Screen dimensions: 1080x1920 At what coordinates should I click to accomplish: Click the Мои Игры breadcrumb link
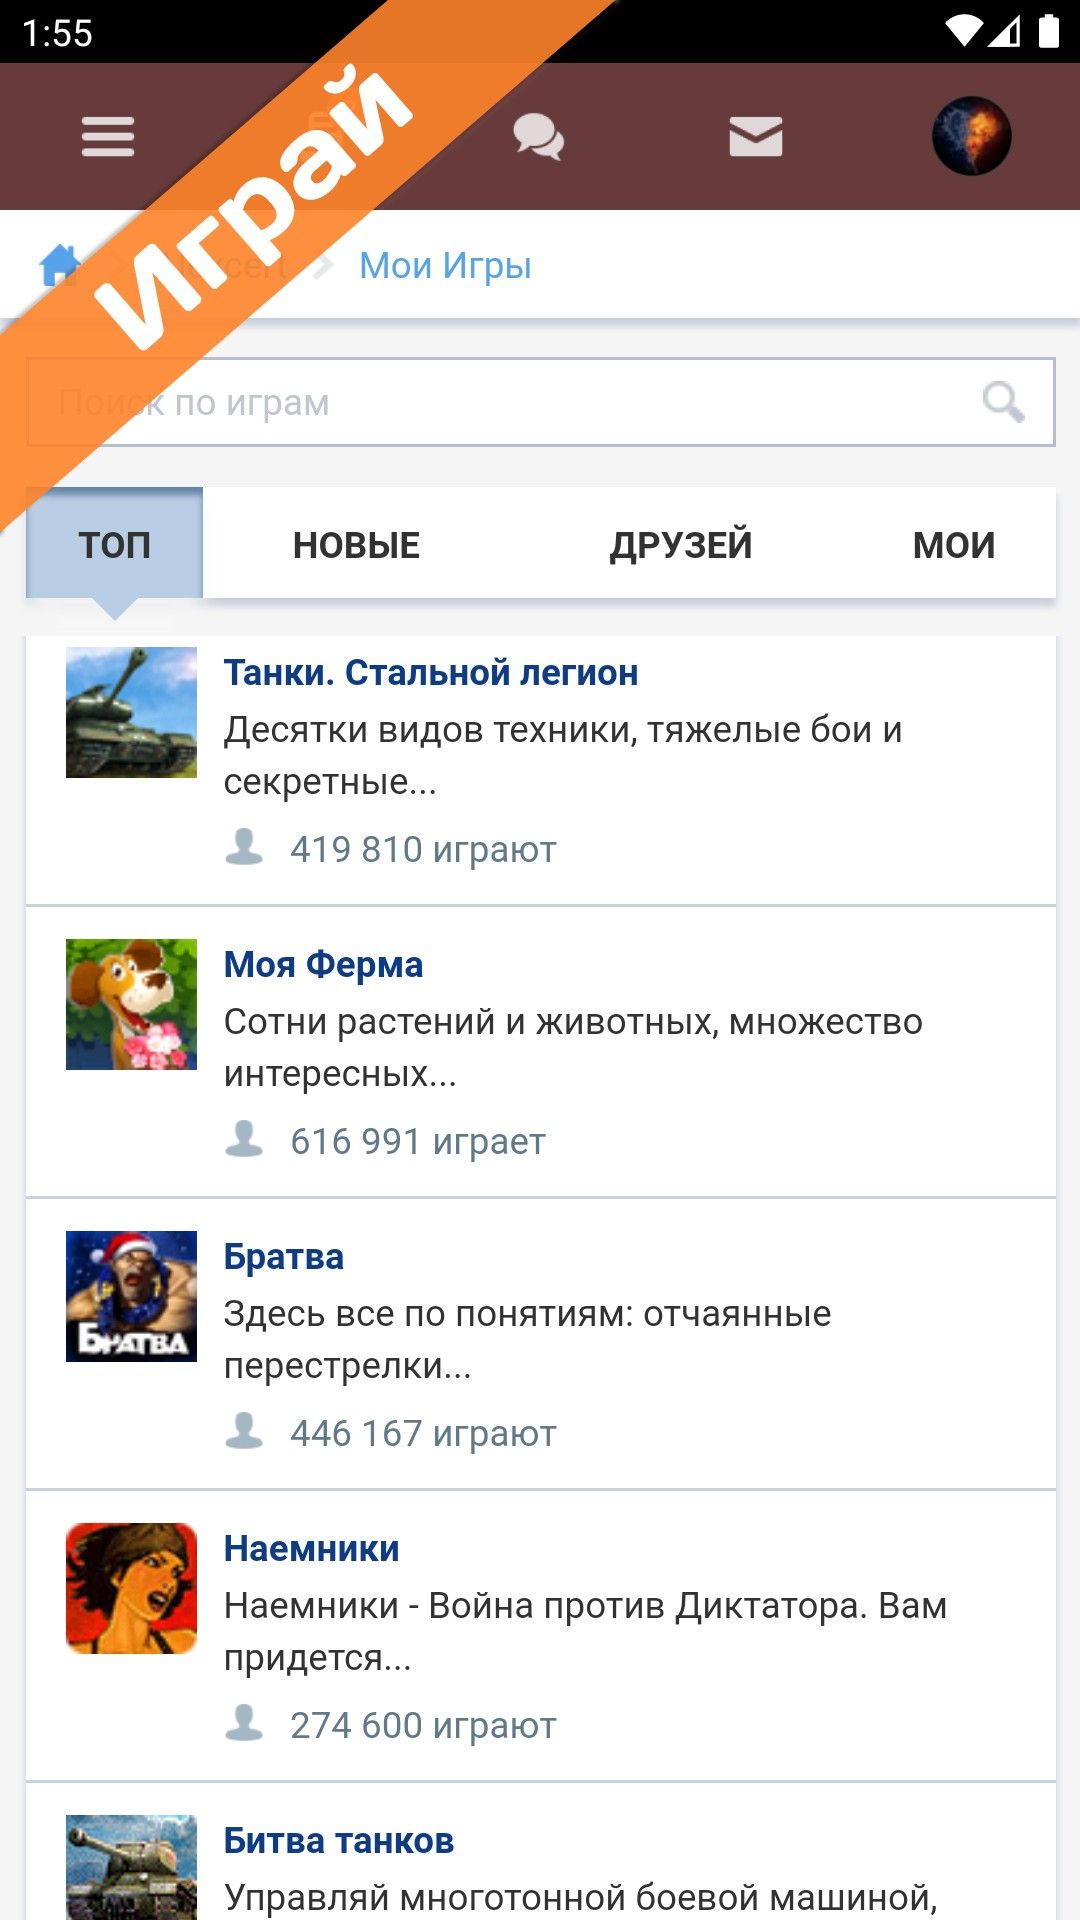[x=445, y=266]
